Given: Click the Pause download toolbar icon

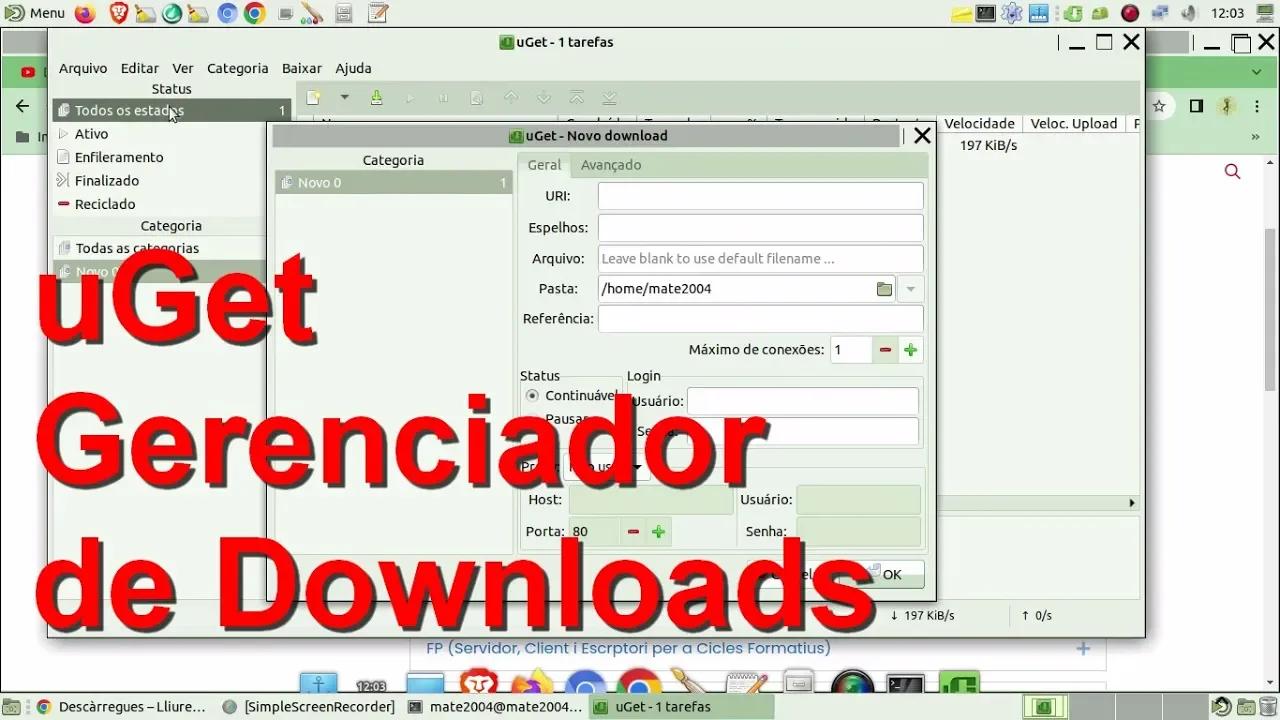Looking at the screenshot, I should (x=443, y=97).
